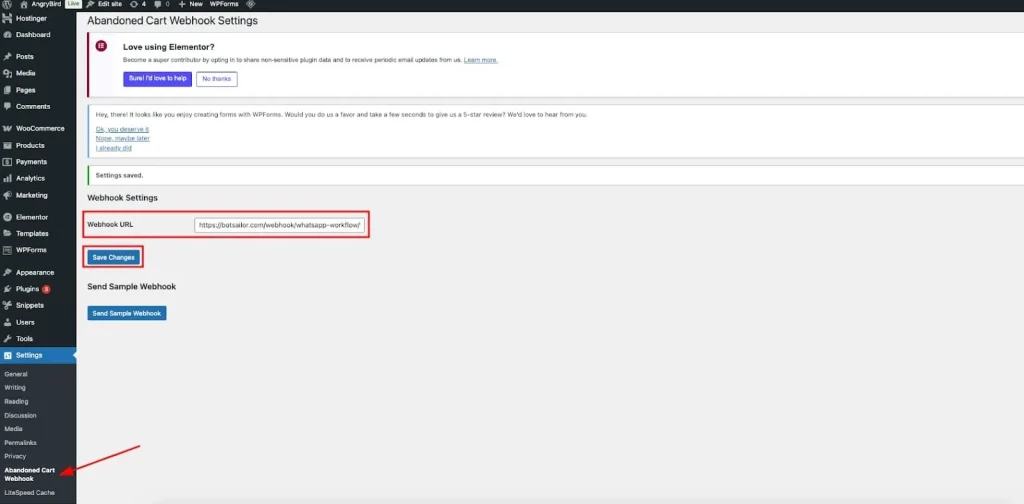The height and width of the screenshot is (504, 1024).
Task: Open the Hostinger sidebar icon
Action: [x=7, y=18]
